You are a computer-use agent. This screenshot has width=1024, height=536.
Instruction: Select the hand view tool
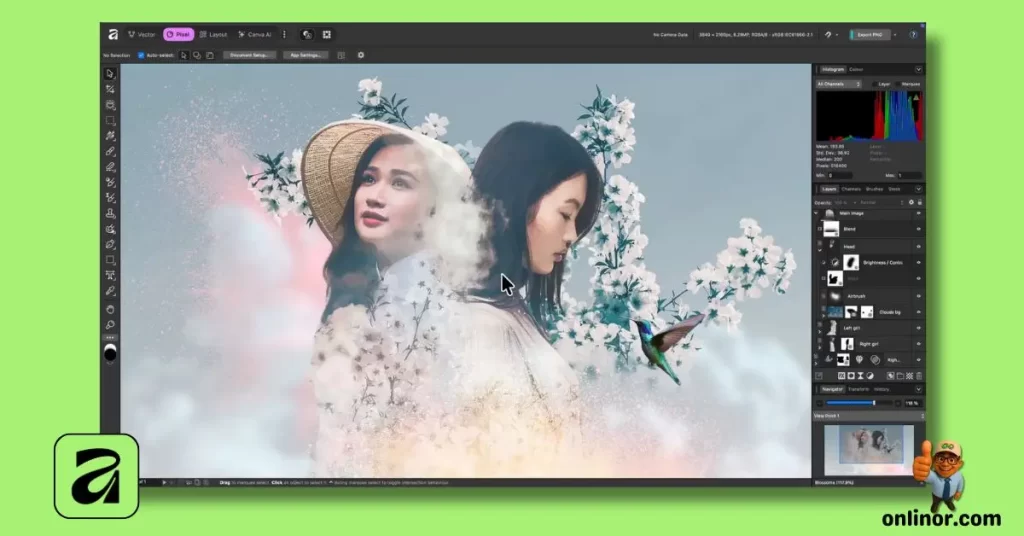click(x=110, y=309)
